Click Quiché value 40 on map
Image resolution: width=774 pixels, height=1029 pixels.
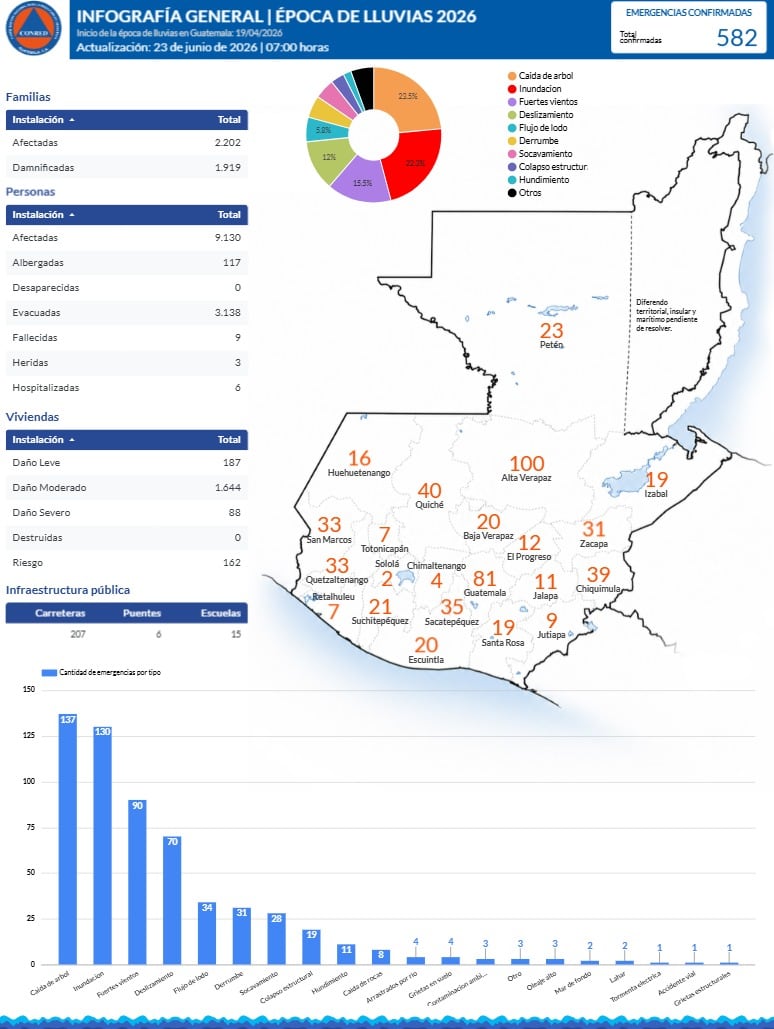tap(429, 491)
